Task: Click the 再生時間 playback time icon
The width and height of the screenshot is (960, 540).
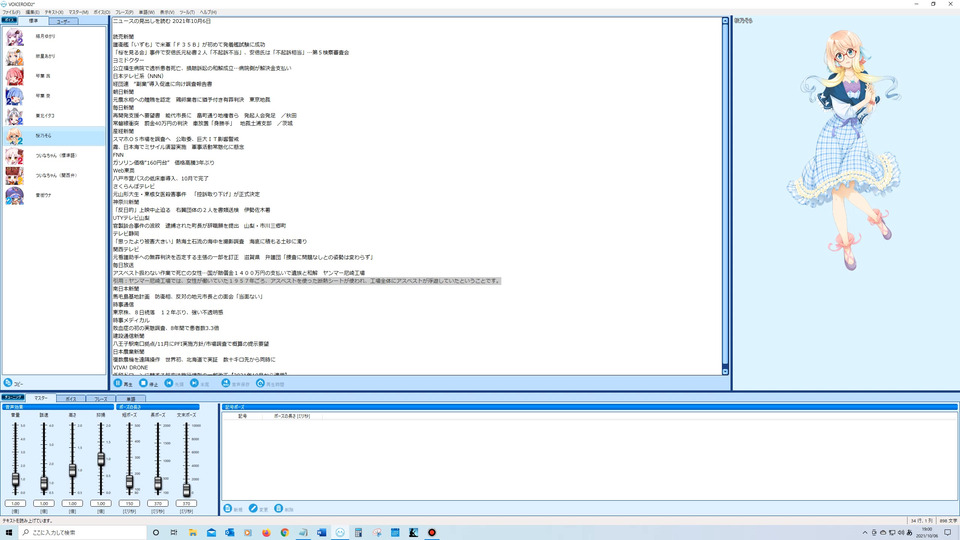Action: click(x=260, y=383)
